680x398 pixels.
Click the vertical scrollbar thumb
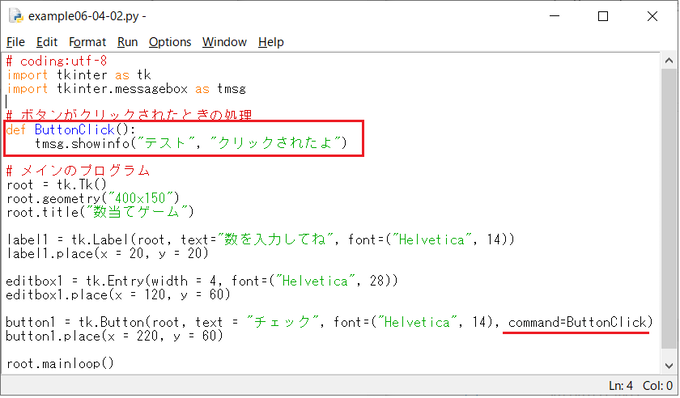(x=669, y=208)
